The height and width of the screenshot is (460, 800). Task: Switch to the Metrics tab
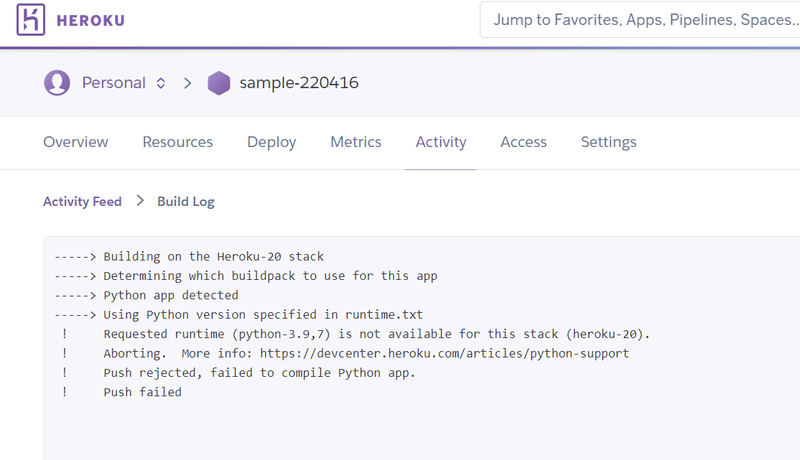pyautogui.click(x=356, y=142)
